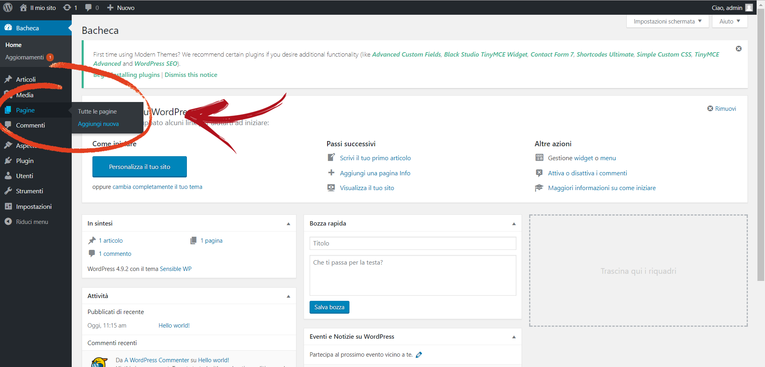This screenshot has width=765, height=367.
Task: Click 'cambia completamente il tuo tema' link
Action: pos(157,186)
